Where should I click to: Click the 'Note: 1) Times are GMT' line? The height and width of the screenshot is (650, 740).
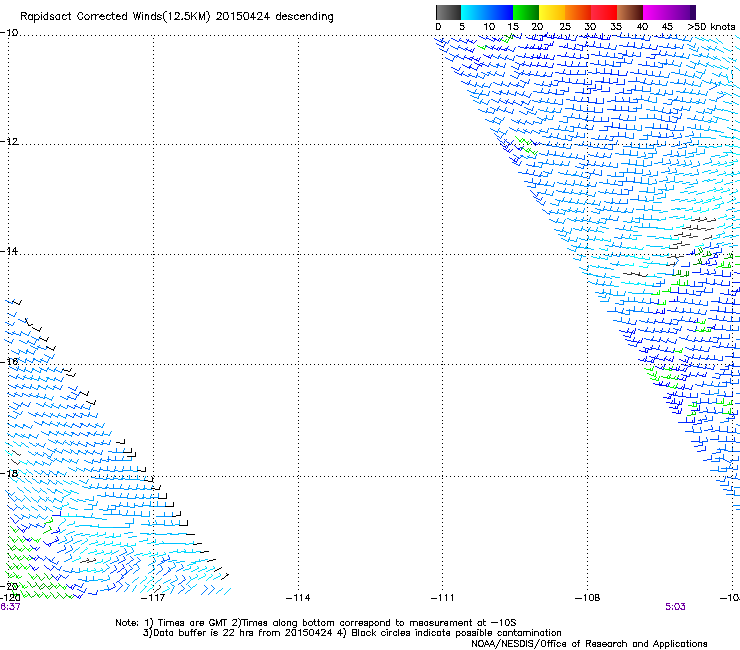[x=316, y=623]
